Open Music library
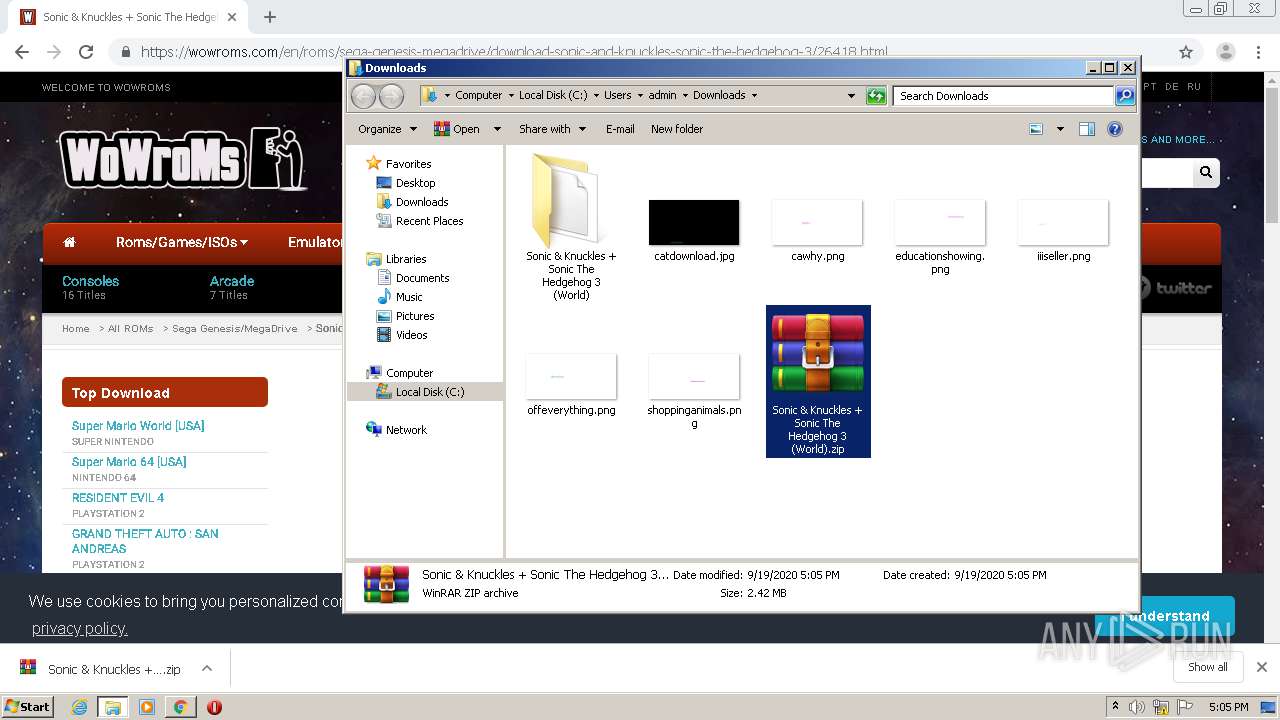Image resolution: width=1280 pixels, height=720 pixels. coord(409,297)
